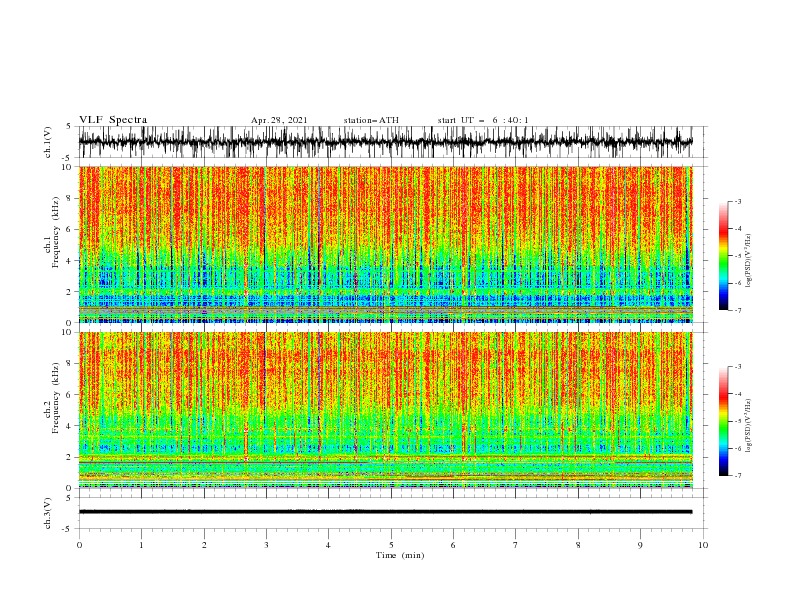Click time axis tick label "9"

tap(640, 545)
